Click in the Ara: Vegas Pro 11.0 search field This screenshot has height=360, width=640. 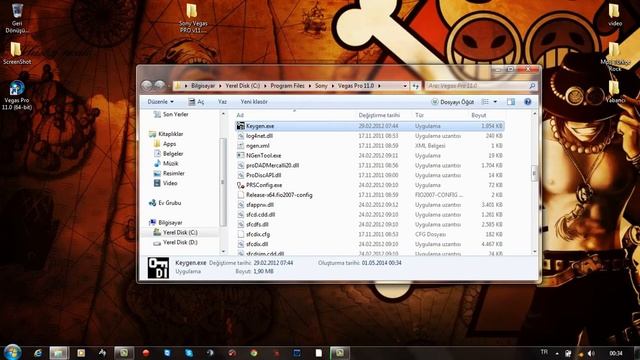tap(477, 86)
